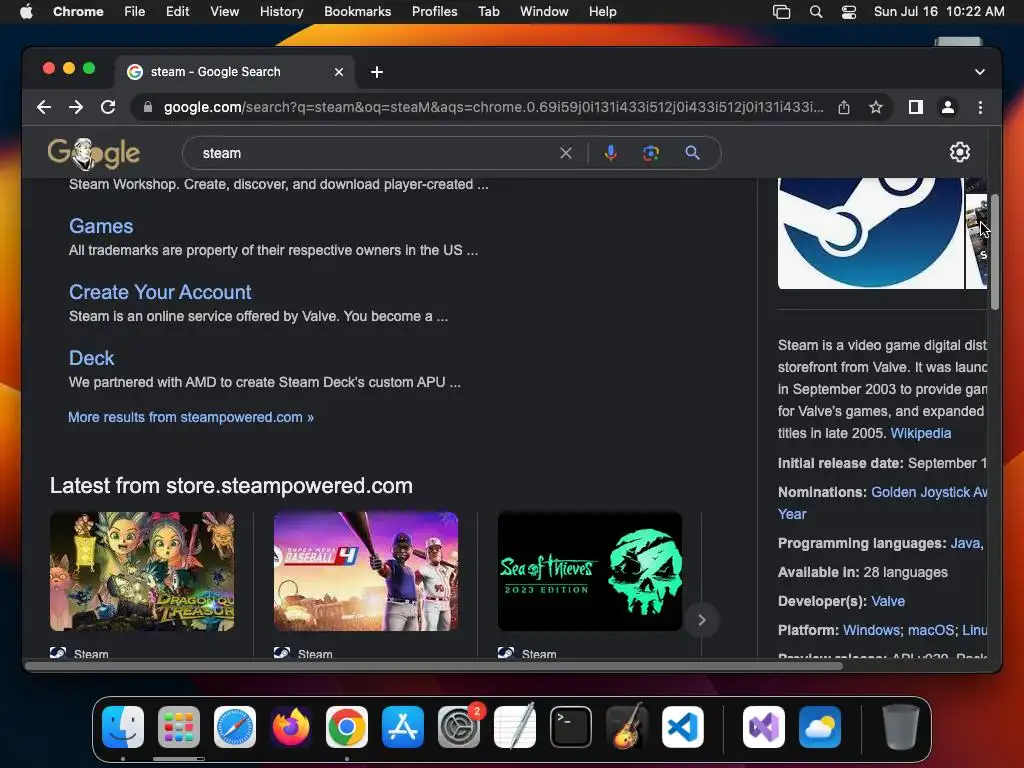
Task: Open Chrome side panel icon
Action: (916, 107)
